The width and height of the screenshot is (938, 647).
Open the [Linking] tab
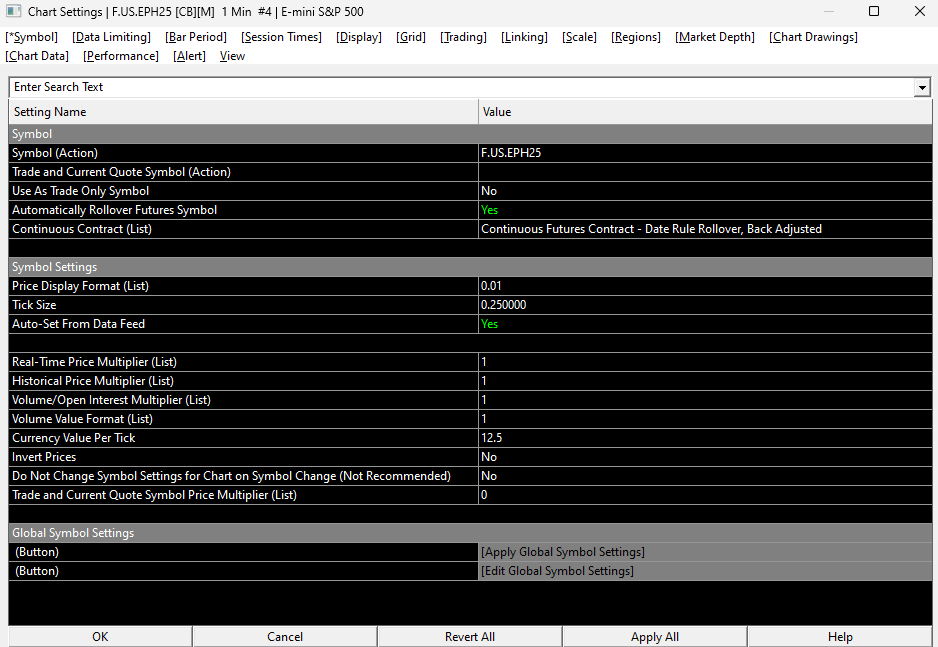(x=524, y=37)
